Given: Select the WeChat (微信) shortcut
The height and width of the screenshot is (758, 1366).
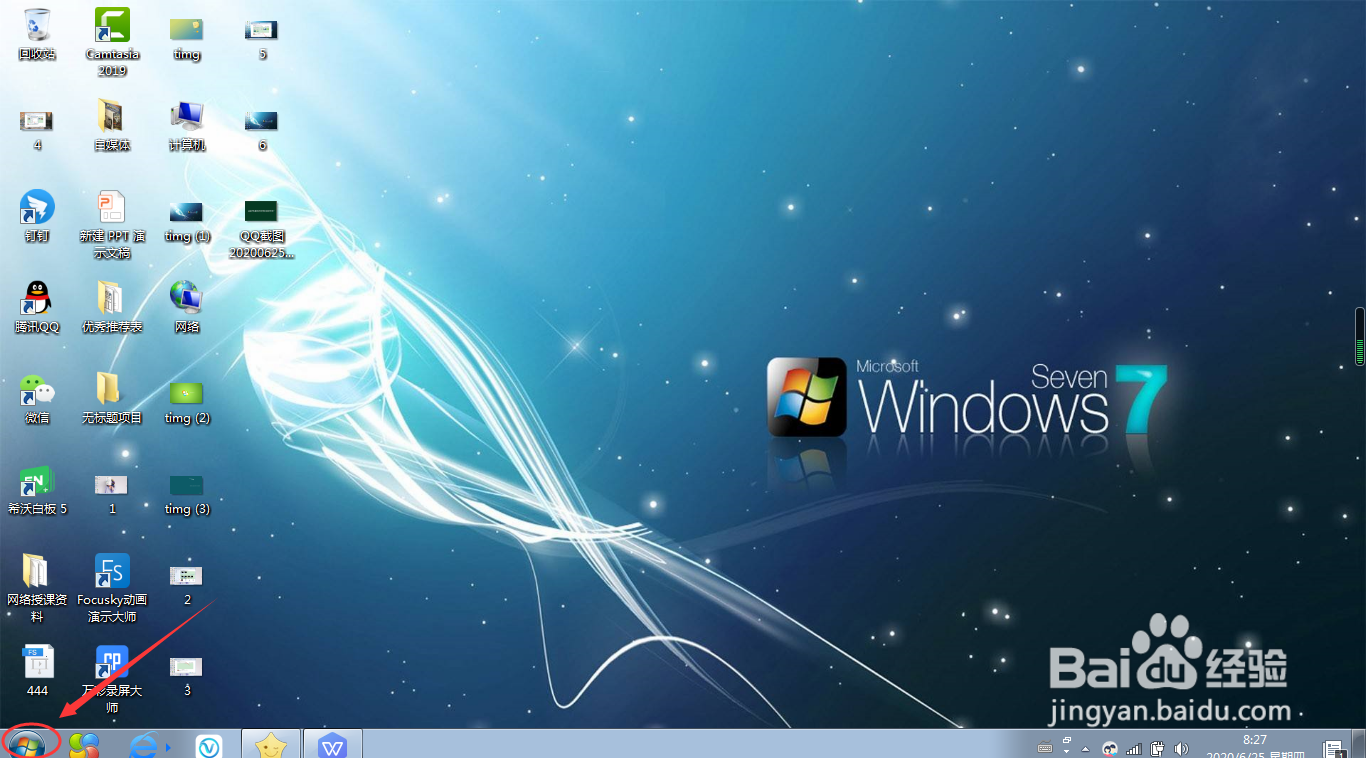Looking at the screenshot, I should coord(37,398).
